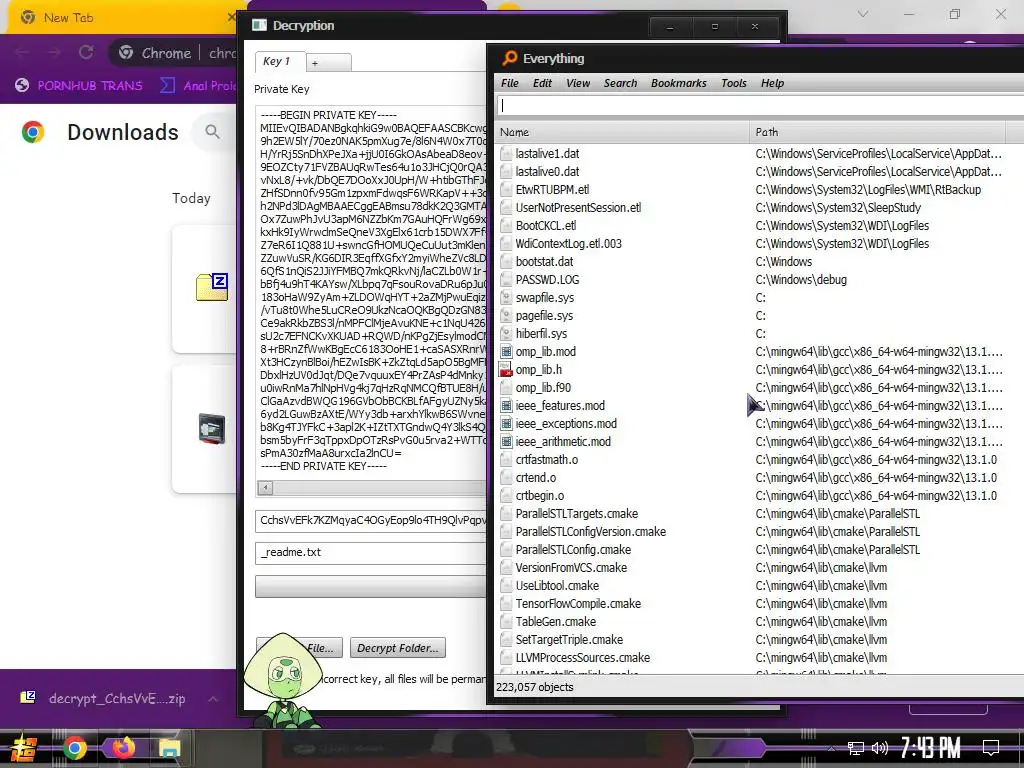Add a new key tab with plus button
Viewport: 1024px width, 768px height.
point(328,63)
